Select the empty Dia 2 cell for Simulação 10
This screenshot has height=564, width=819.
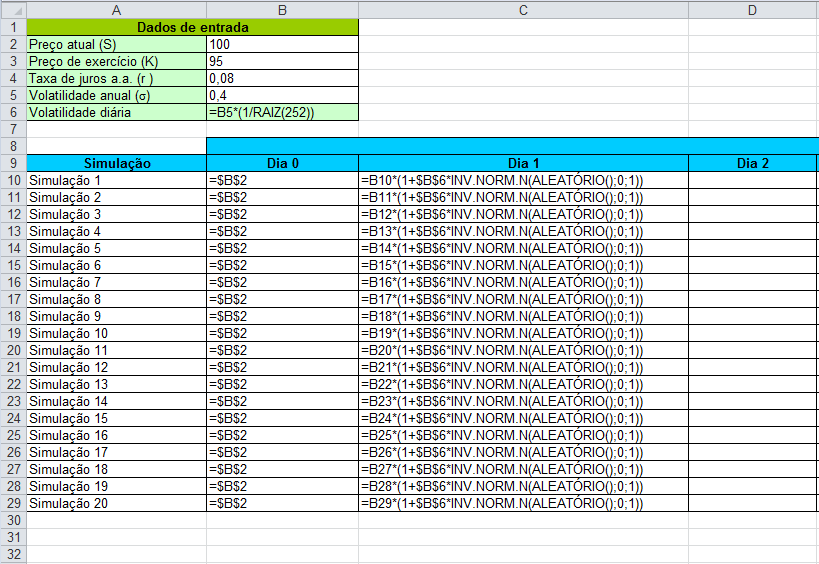752,333
